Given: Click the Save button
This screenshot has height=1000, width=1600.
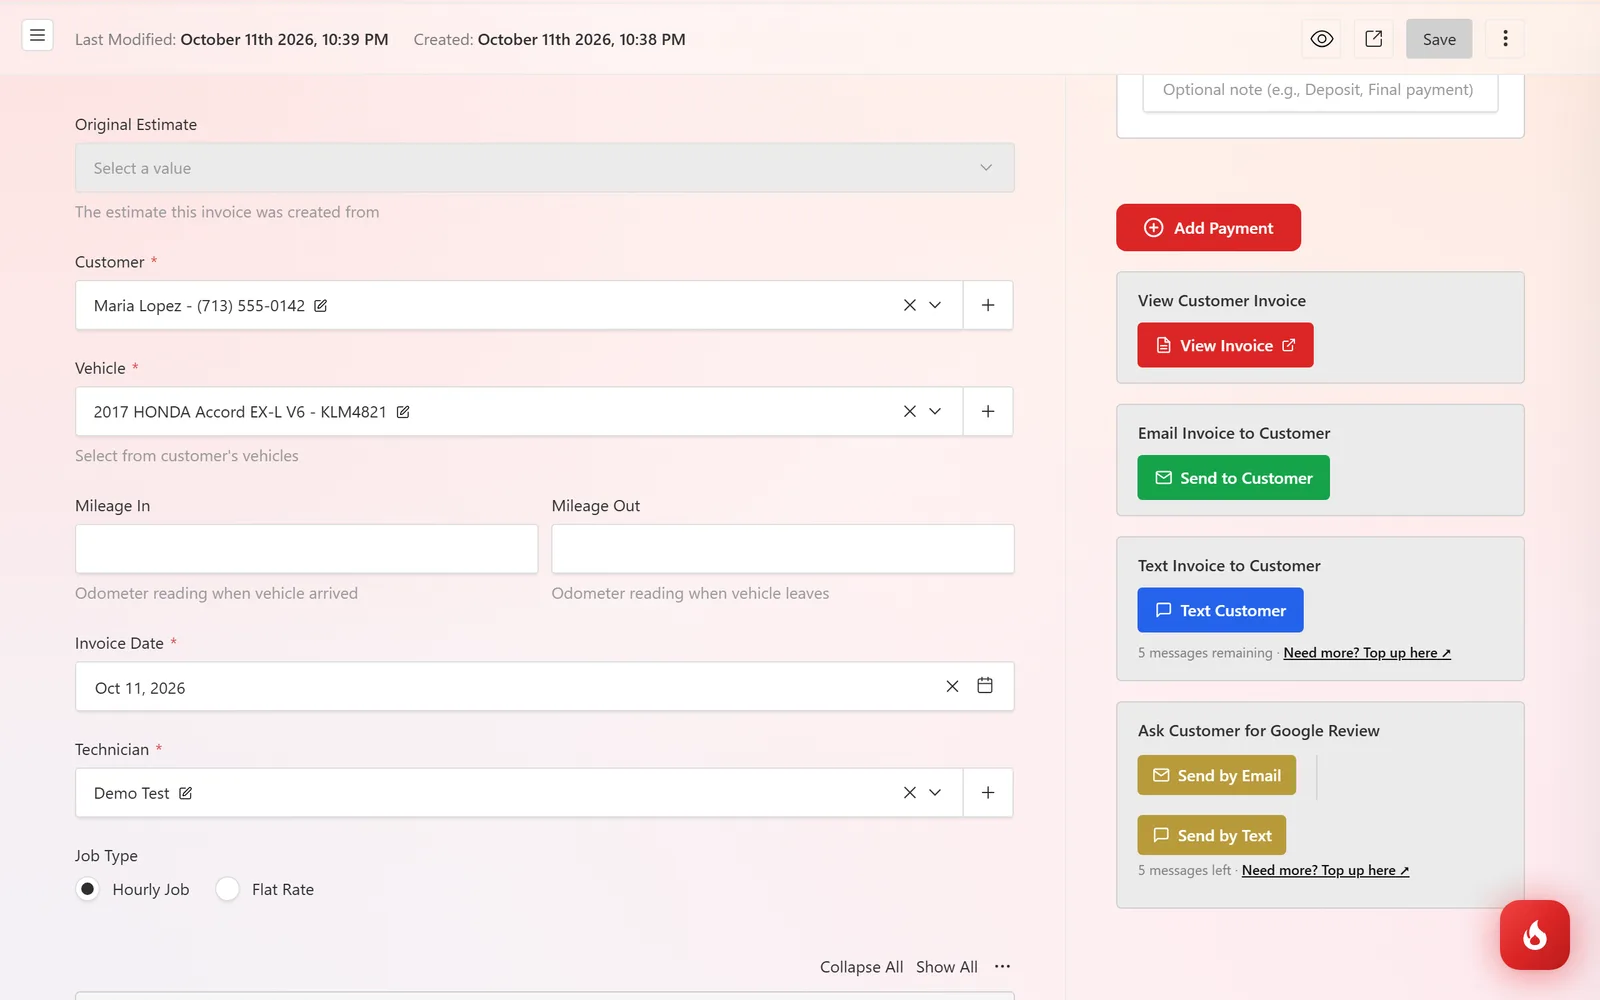Looking at the screenshot, I should (1439, 39).
